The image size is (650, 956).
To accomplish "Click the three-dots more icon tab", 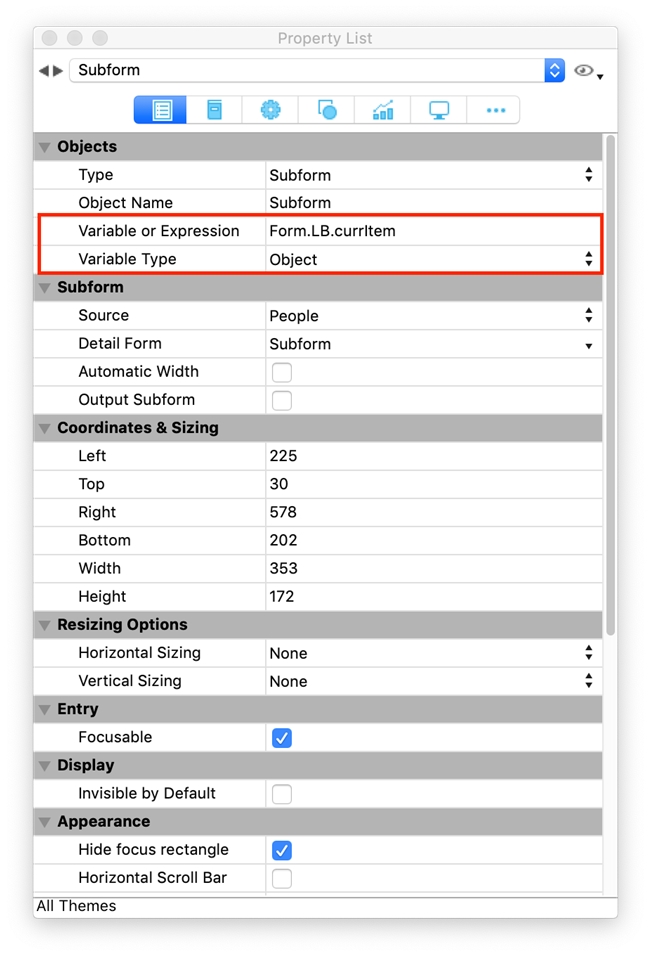I will (x=495, y=110).
